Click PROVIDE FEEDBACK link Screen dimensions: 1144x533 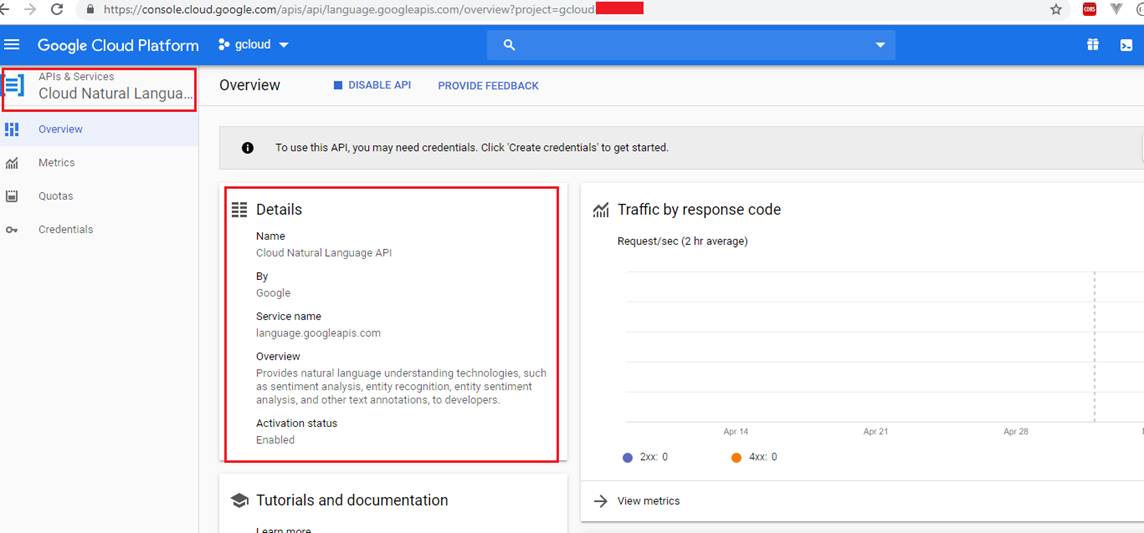pyautogui.click(x=488, y=86)
